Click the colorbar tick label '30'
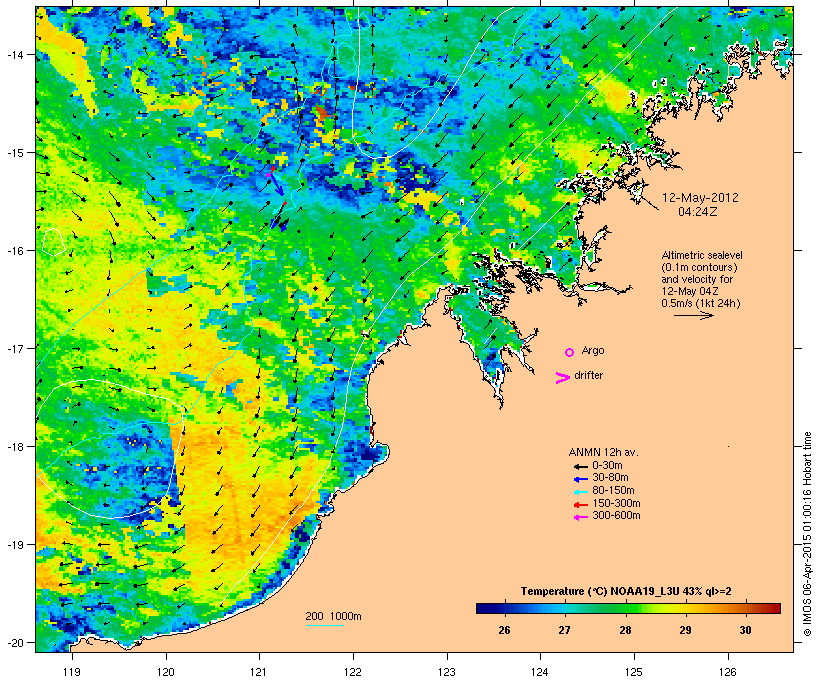820x680 pixels. 746,630
